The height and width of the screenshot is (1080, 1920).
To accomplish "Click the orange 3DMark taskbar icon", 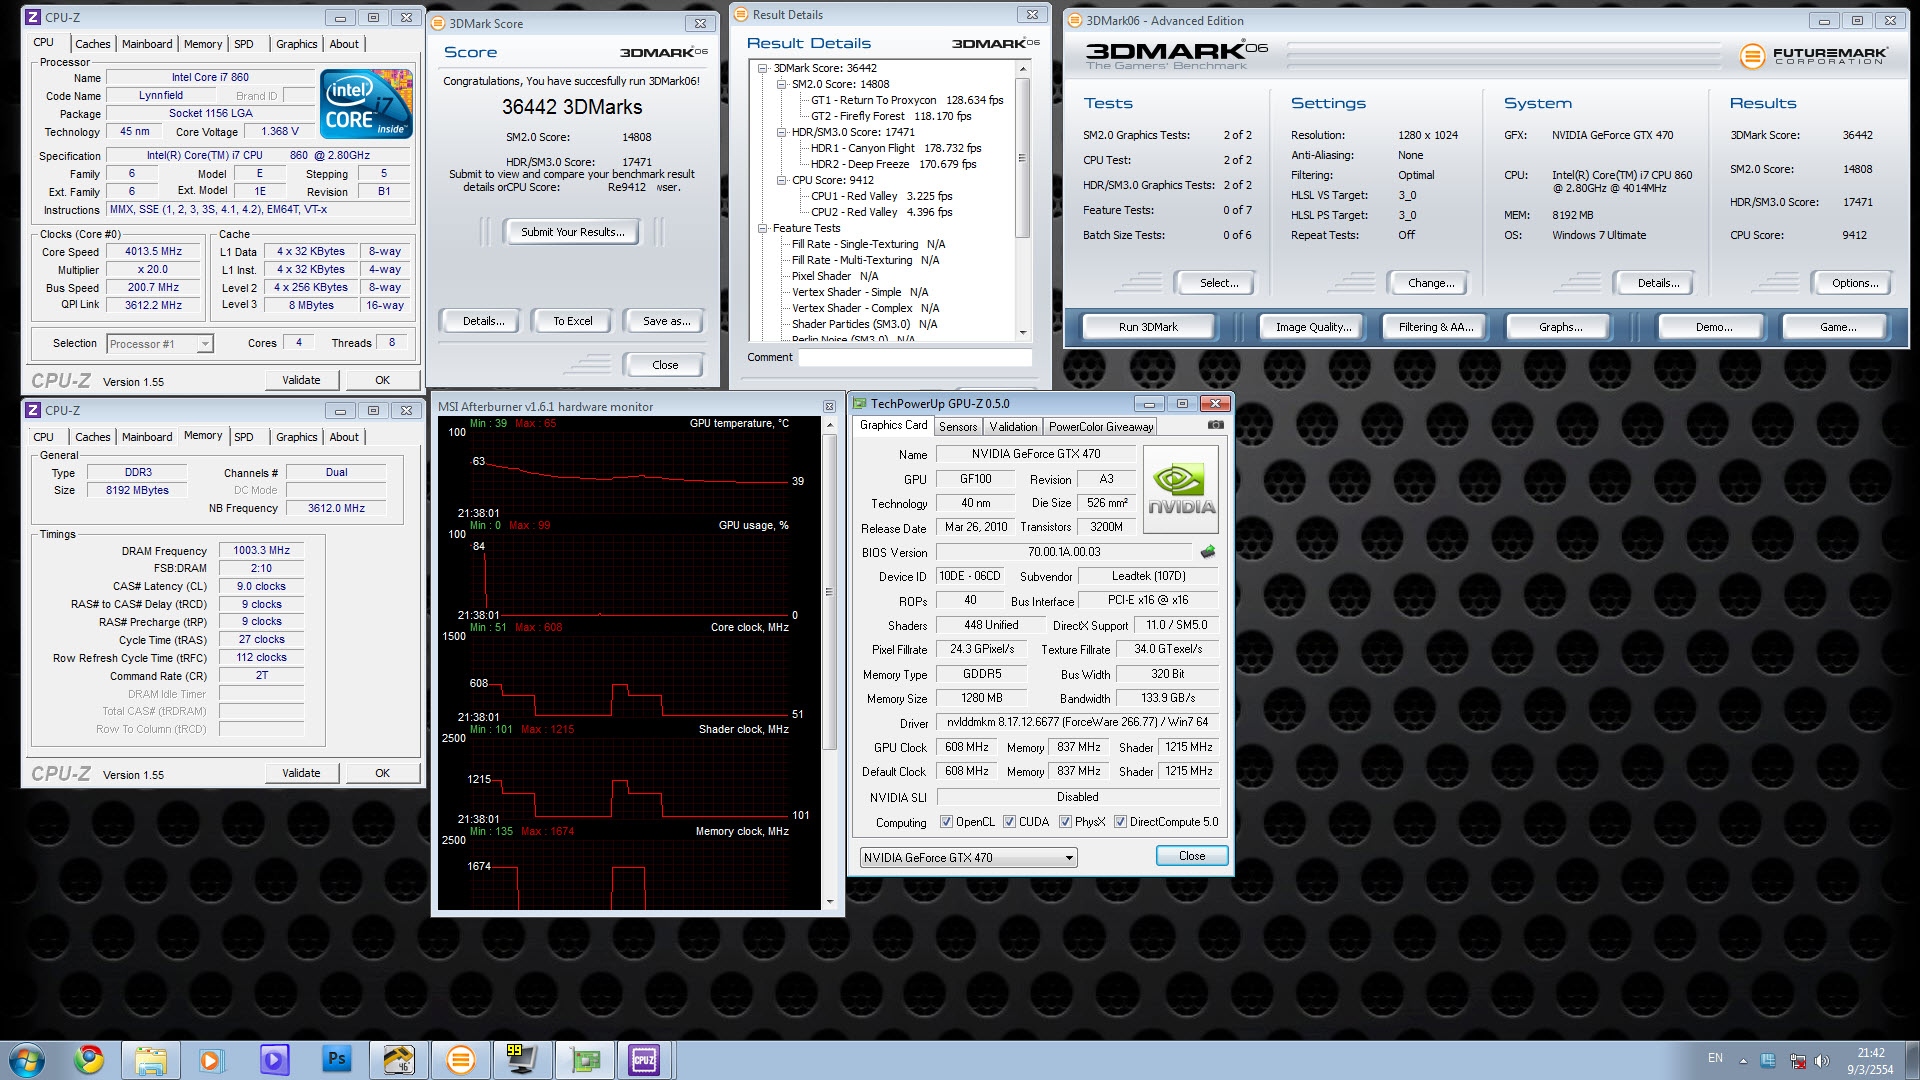I will pyautogui.click(x=460, y=1059).
